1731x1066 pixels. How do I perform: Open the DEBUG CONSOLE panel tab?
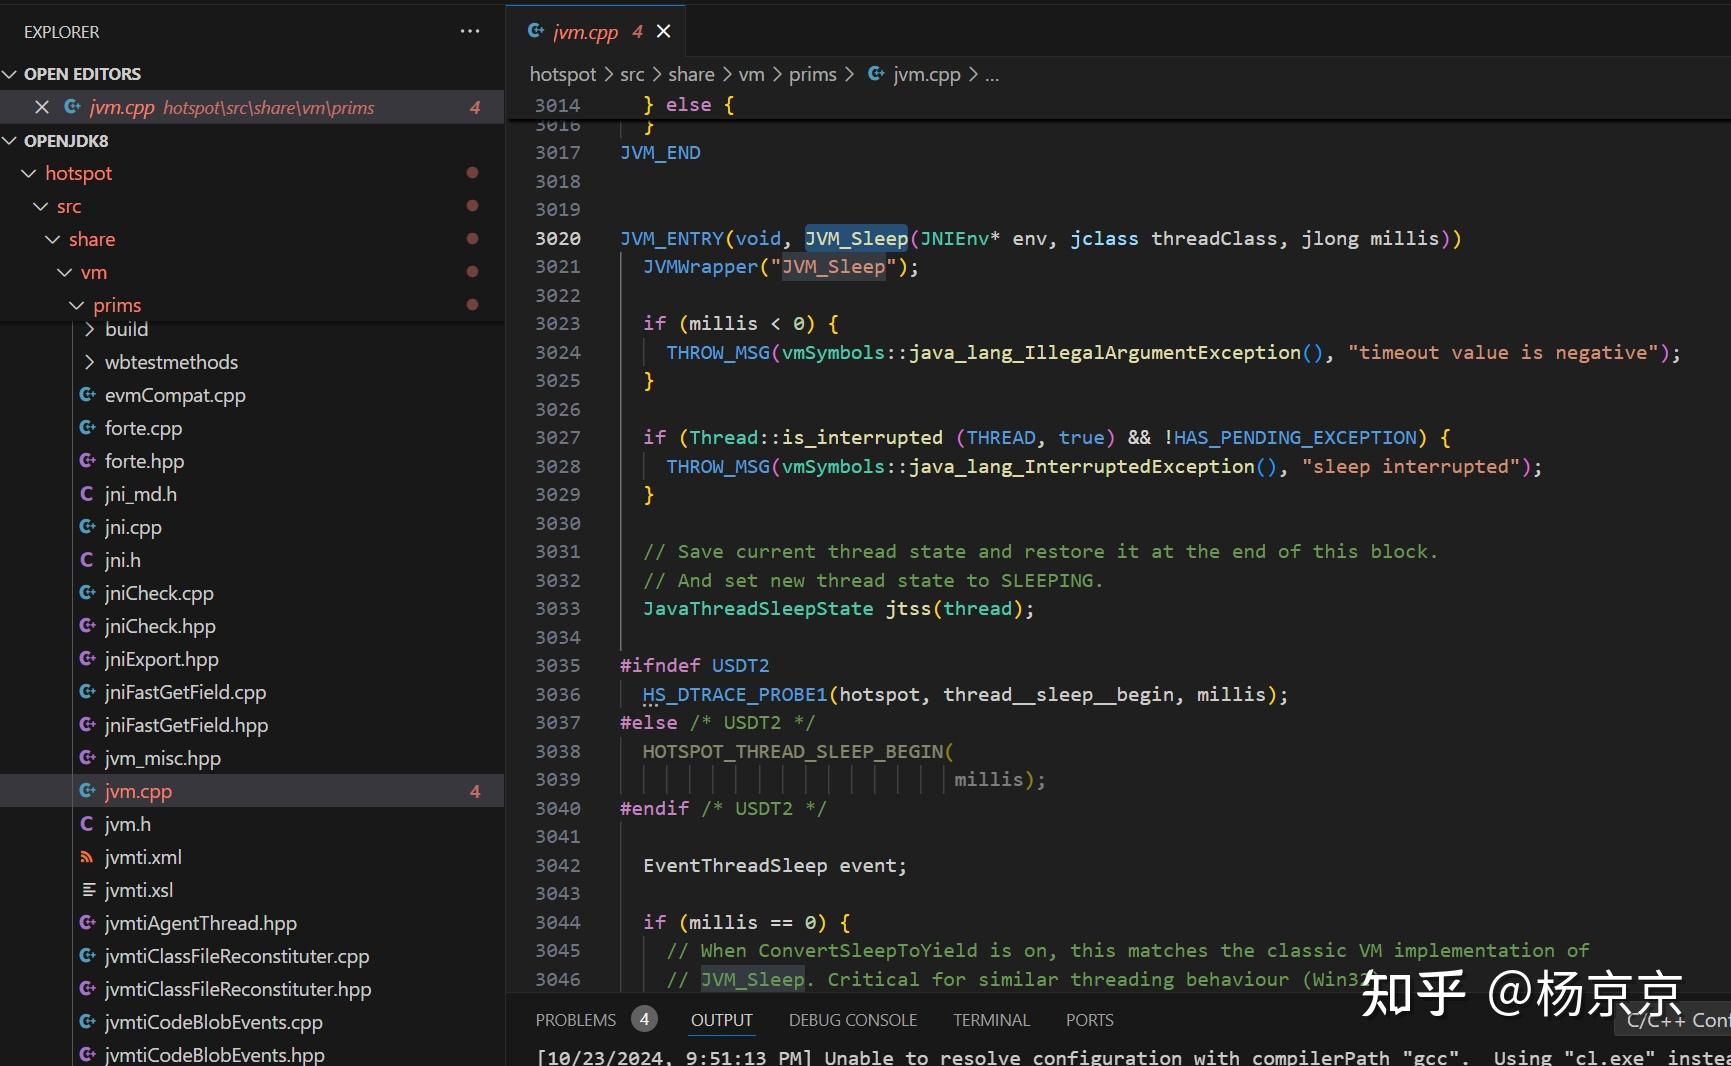(852, 1020)
